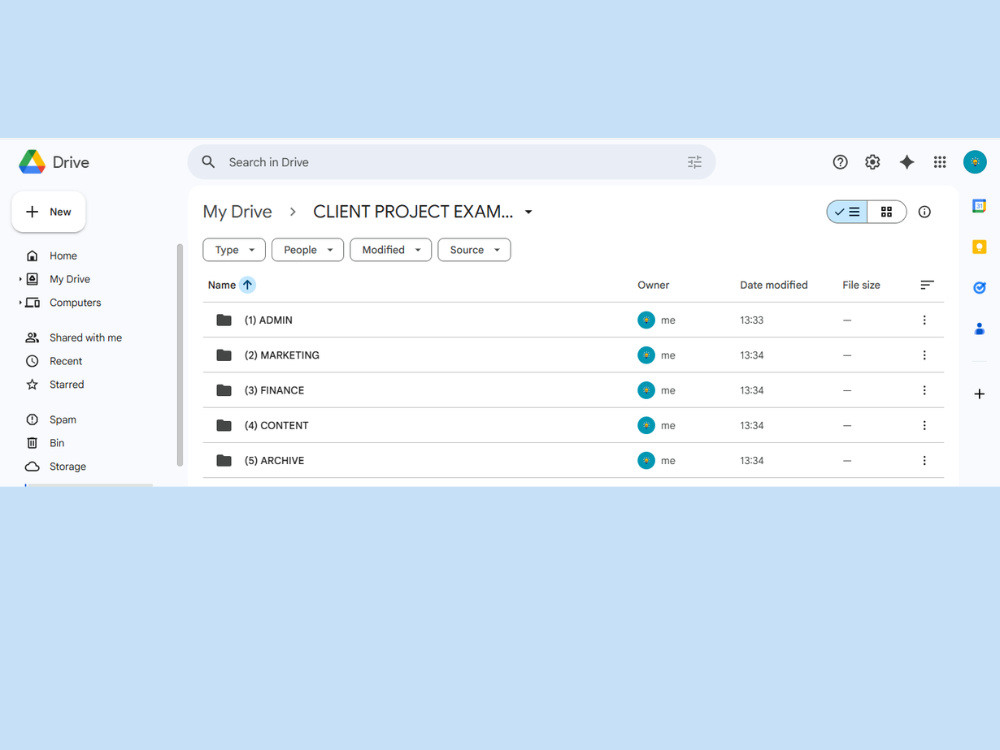Go to Home in sidebar

click(62, 256)
